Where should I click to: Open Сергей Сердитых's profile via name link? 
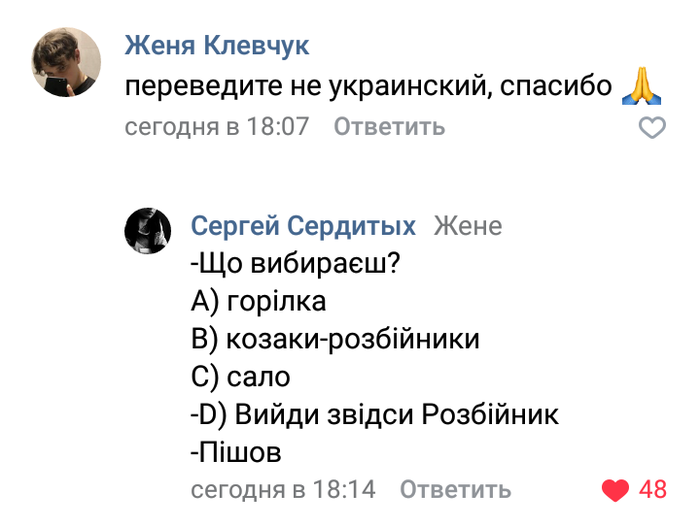click(303, 226)
